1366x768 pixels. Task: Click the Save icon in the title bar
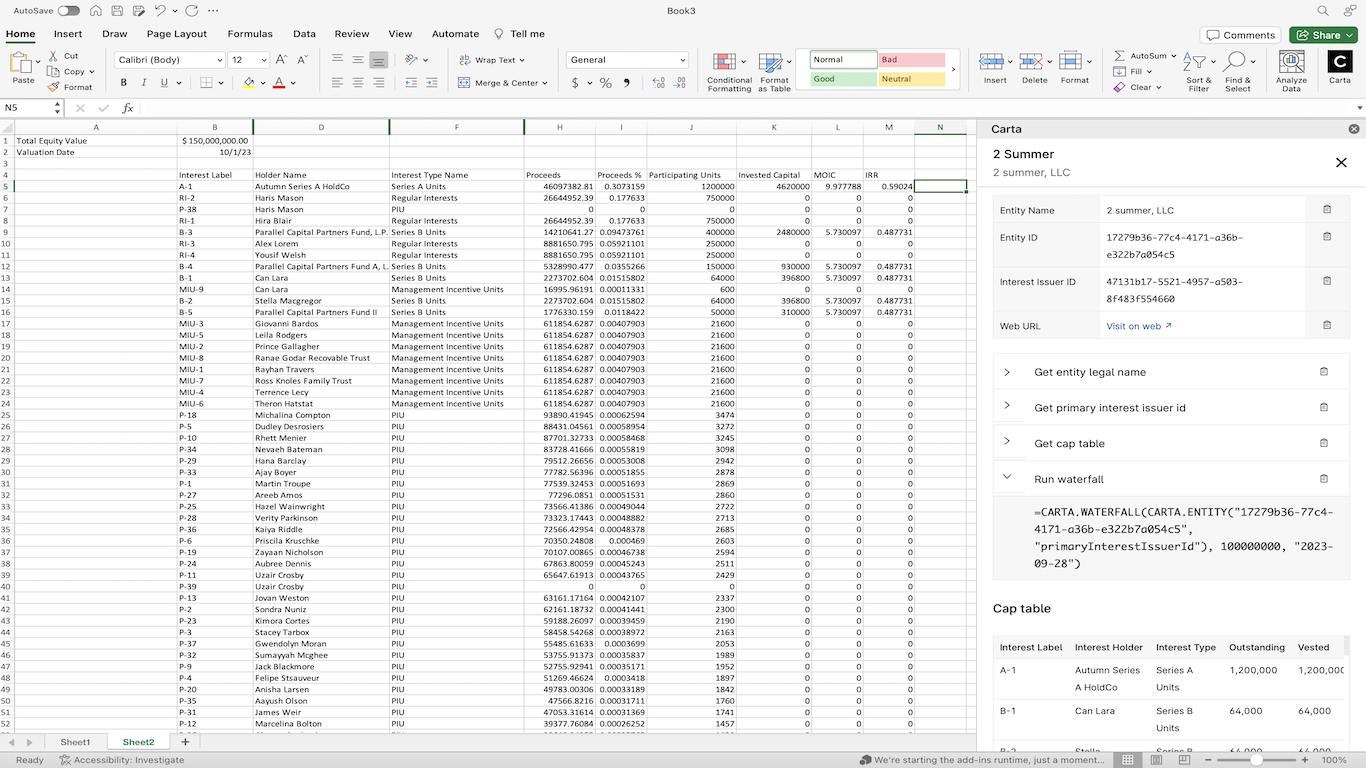coord(117,11)
